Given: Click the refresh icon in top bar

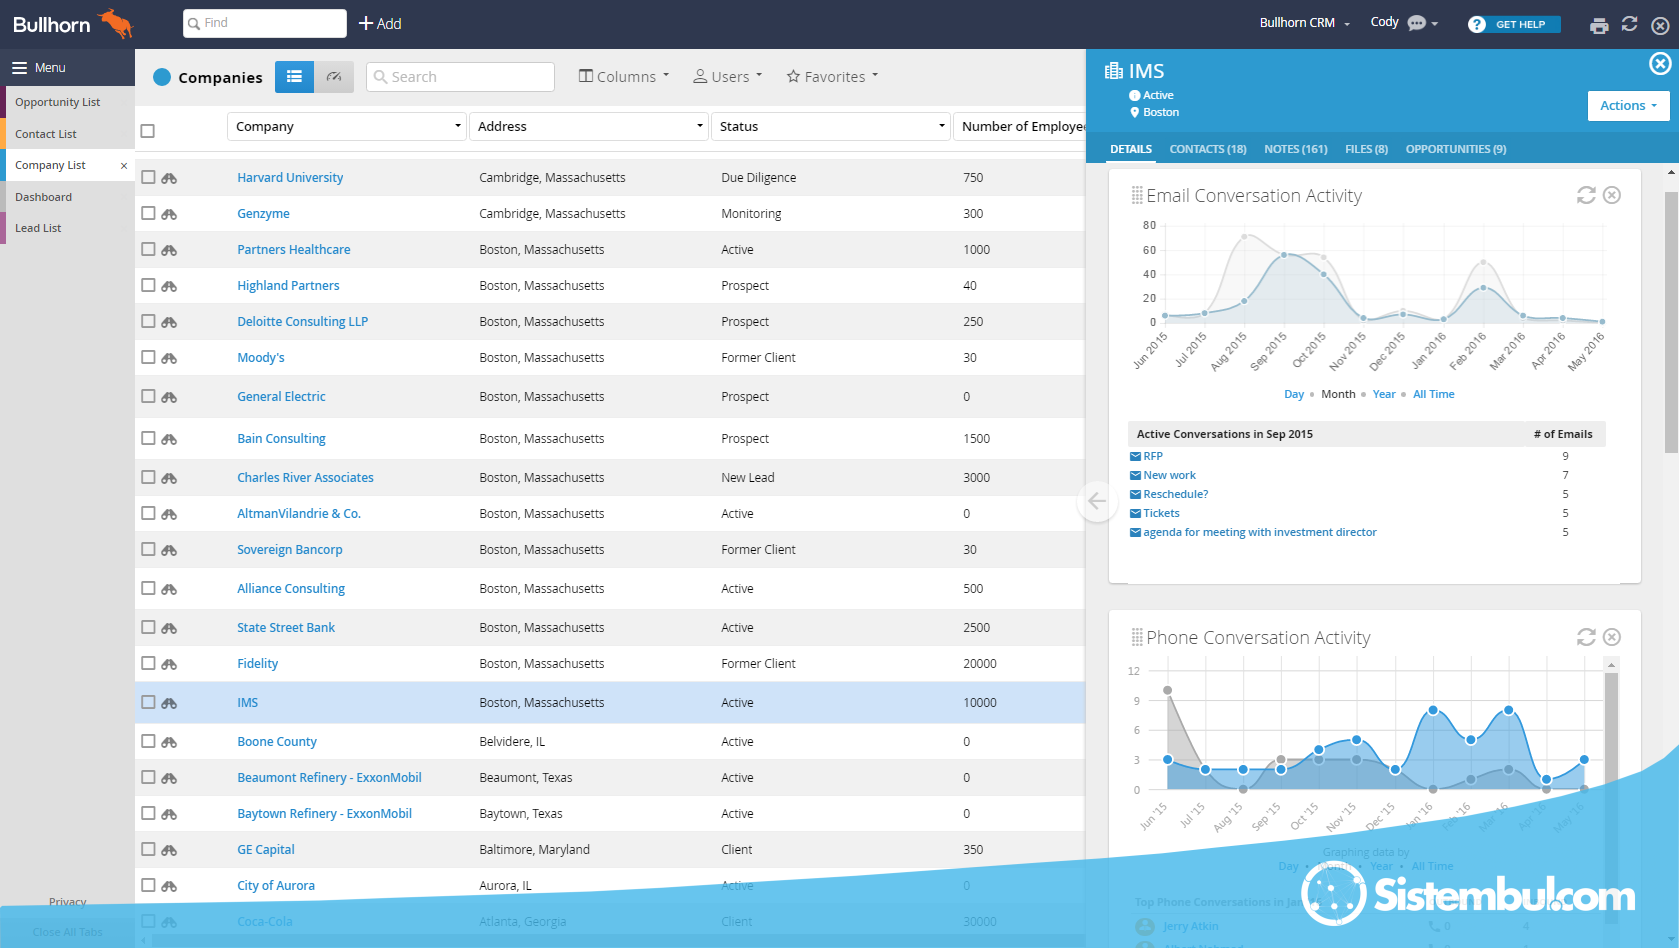Looking at the screenshot, I should (x=1630, y=24).
